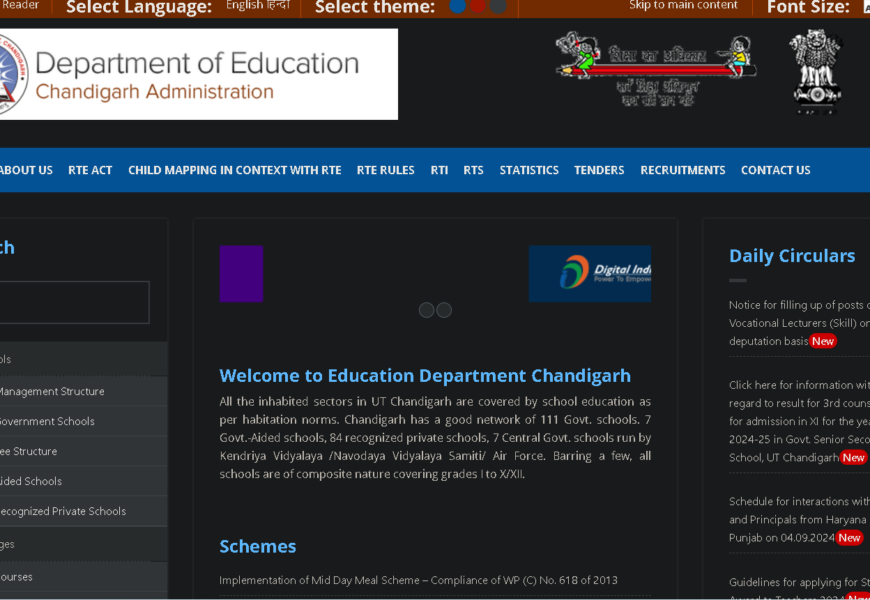Screen dimensions: 870x600
Task: Open the RECRUITMENTS menu item
Action: (682, 170)
